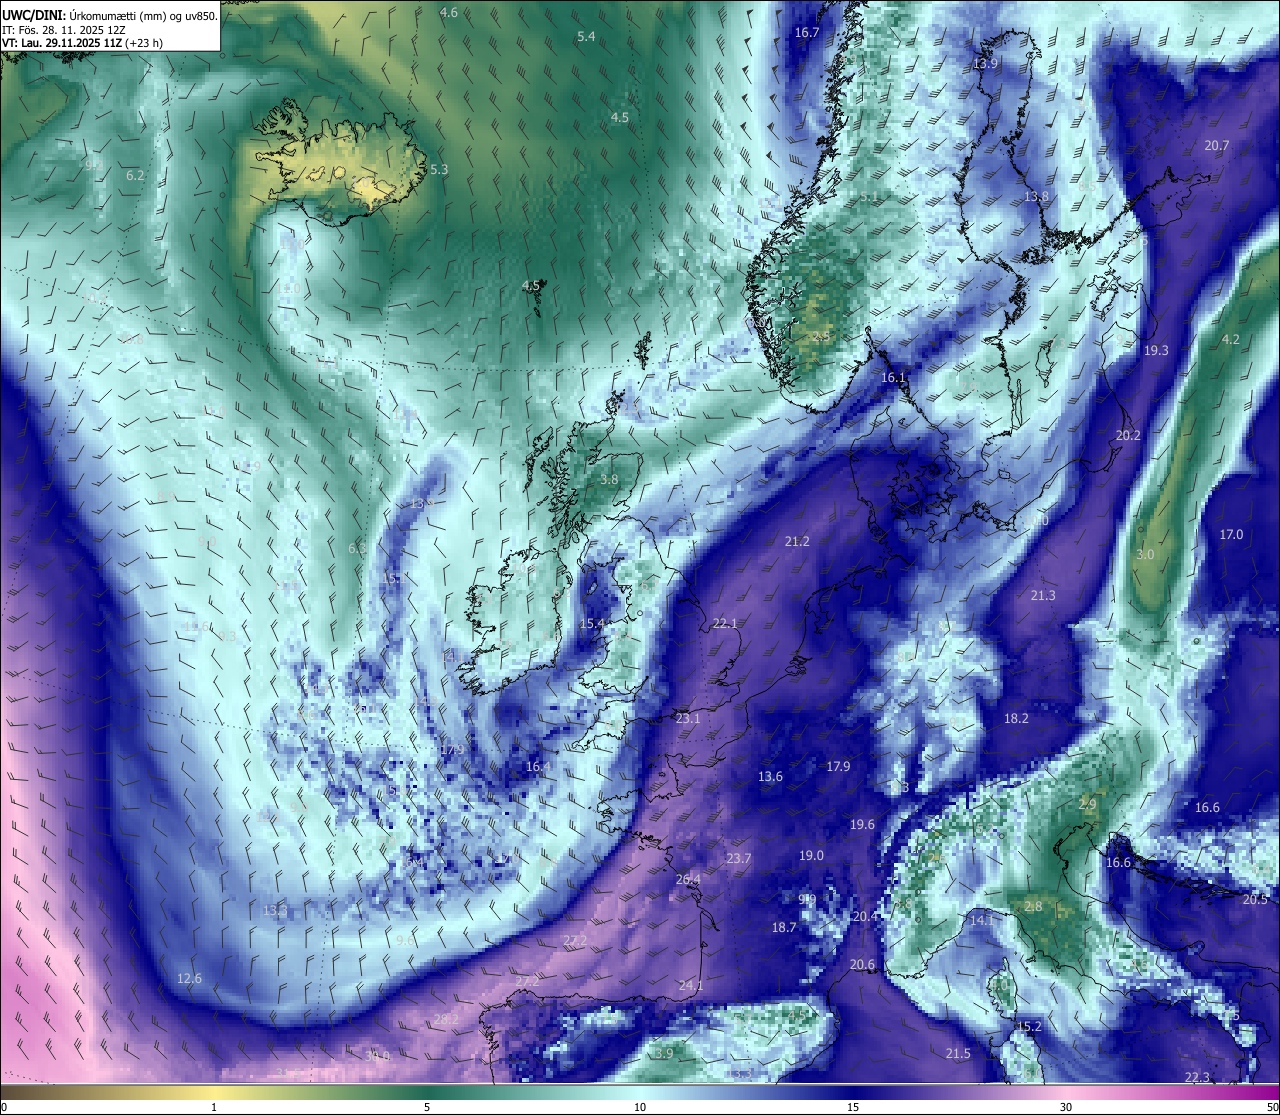Screen dimensions: 1280x1115
Task: Select the 22.3 value label
Action: [1197, 1076]
